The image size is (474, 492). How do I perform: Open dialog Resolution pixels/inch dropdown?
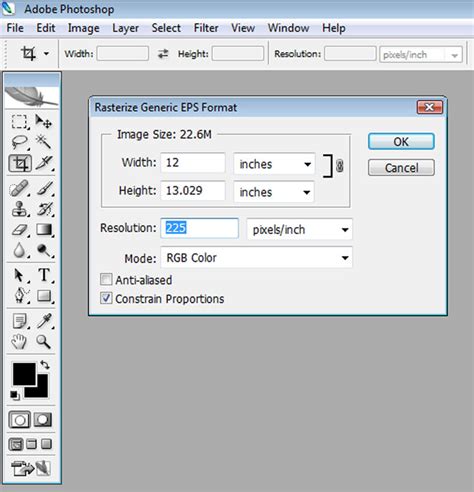tap(299, 229)
